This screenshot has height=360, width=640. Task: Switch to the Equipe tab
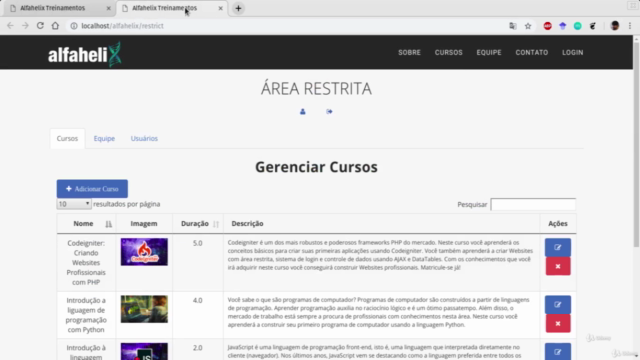click(104, 138)
